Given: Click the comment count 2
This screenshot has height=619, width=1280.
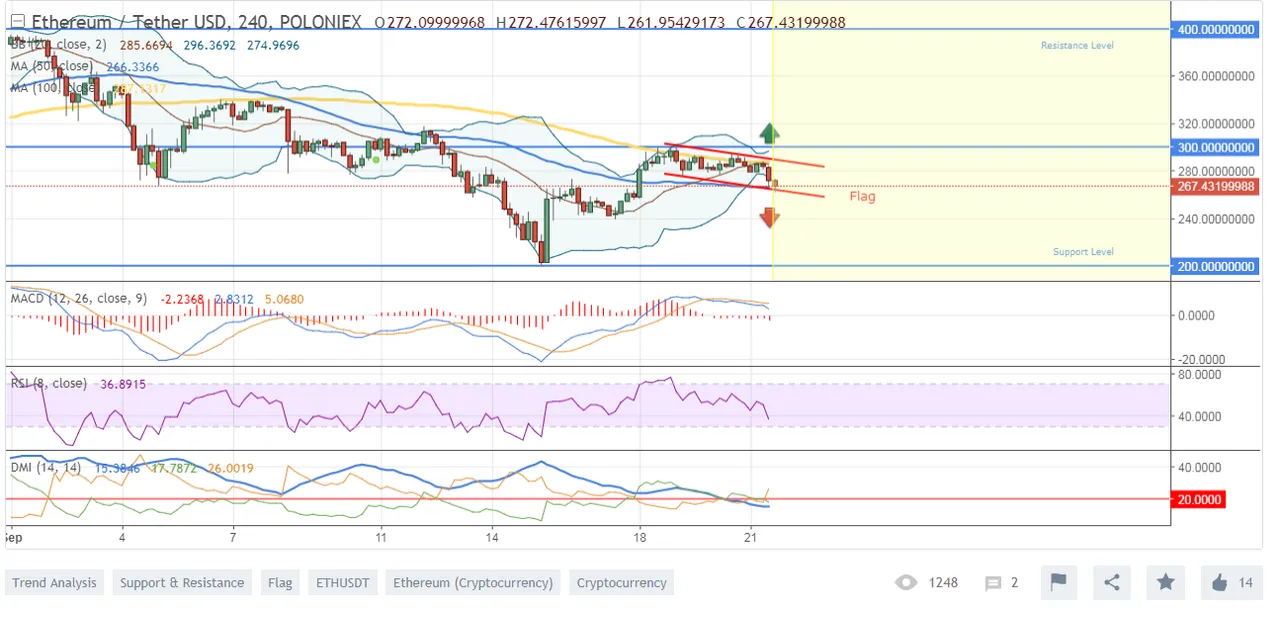Looking at the screenshot, I should click(1014, 582).
